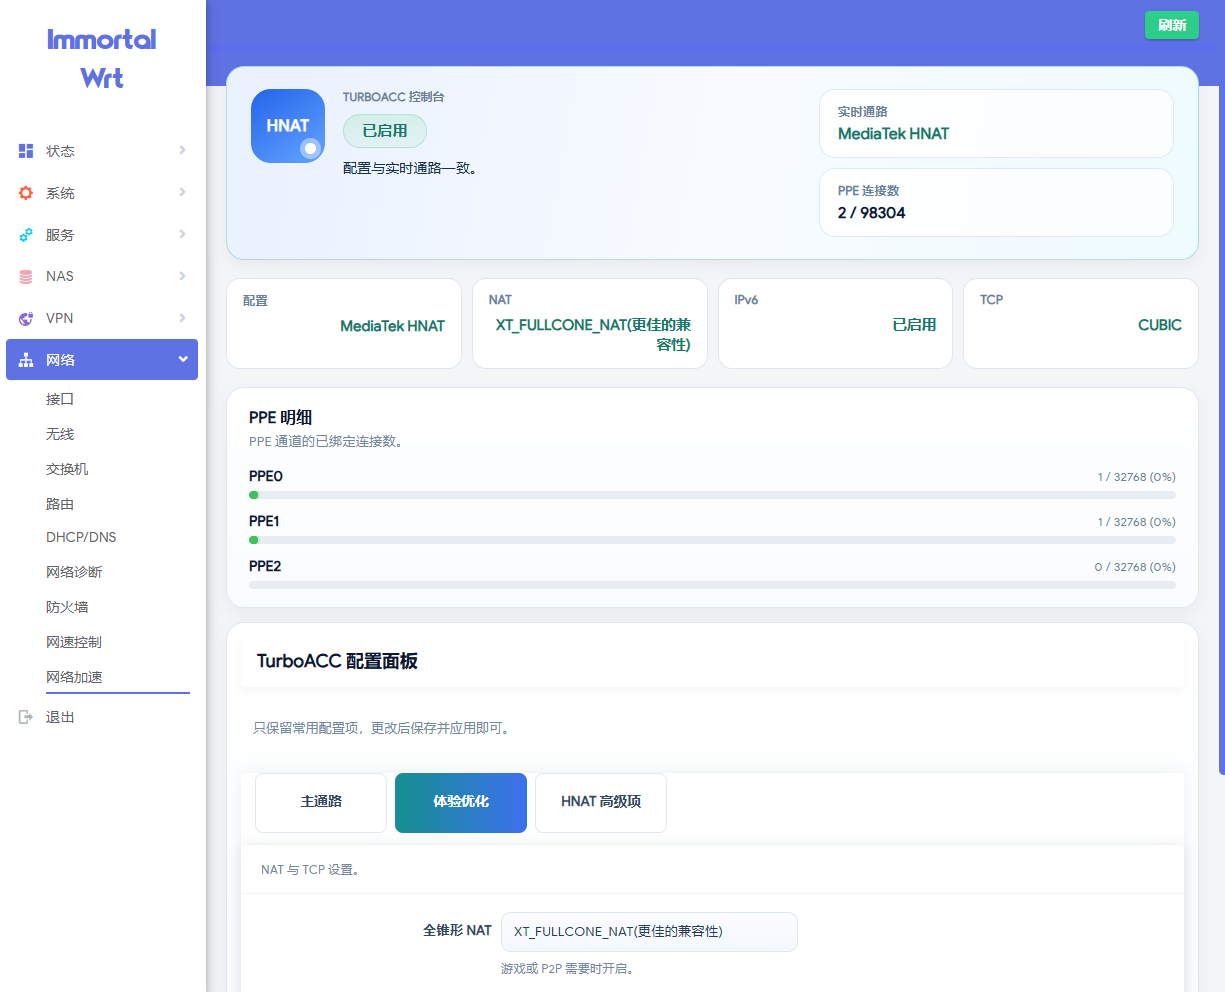Image resolution: width=1225 pixels, height=992 pixels.
Task: Expand the VPN menu chevron
Action: click(x=182, y=318)
